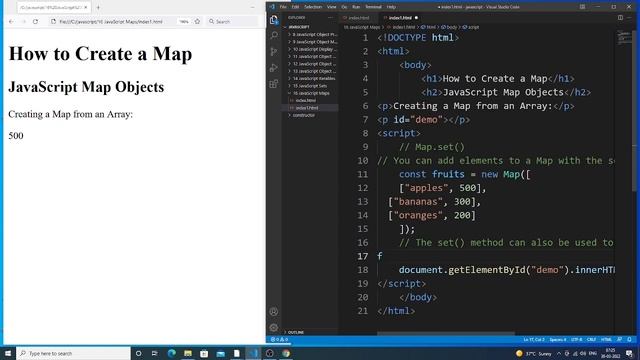This screenshot has height=360, width=640.
Task: Open the Terminal menu in VS Code
Action: pyautogui.click(x=373, y=7)
